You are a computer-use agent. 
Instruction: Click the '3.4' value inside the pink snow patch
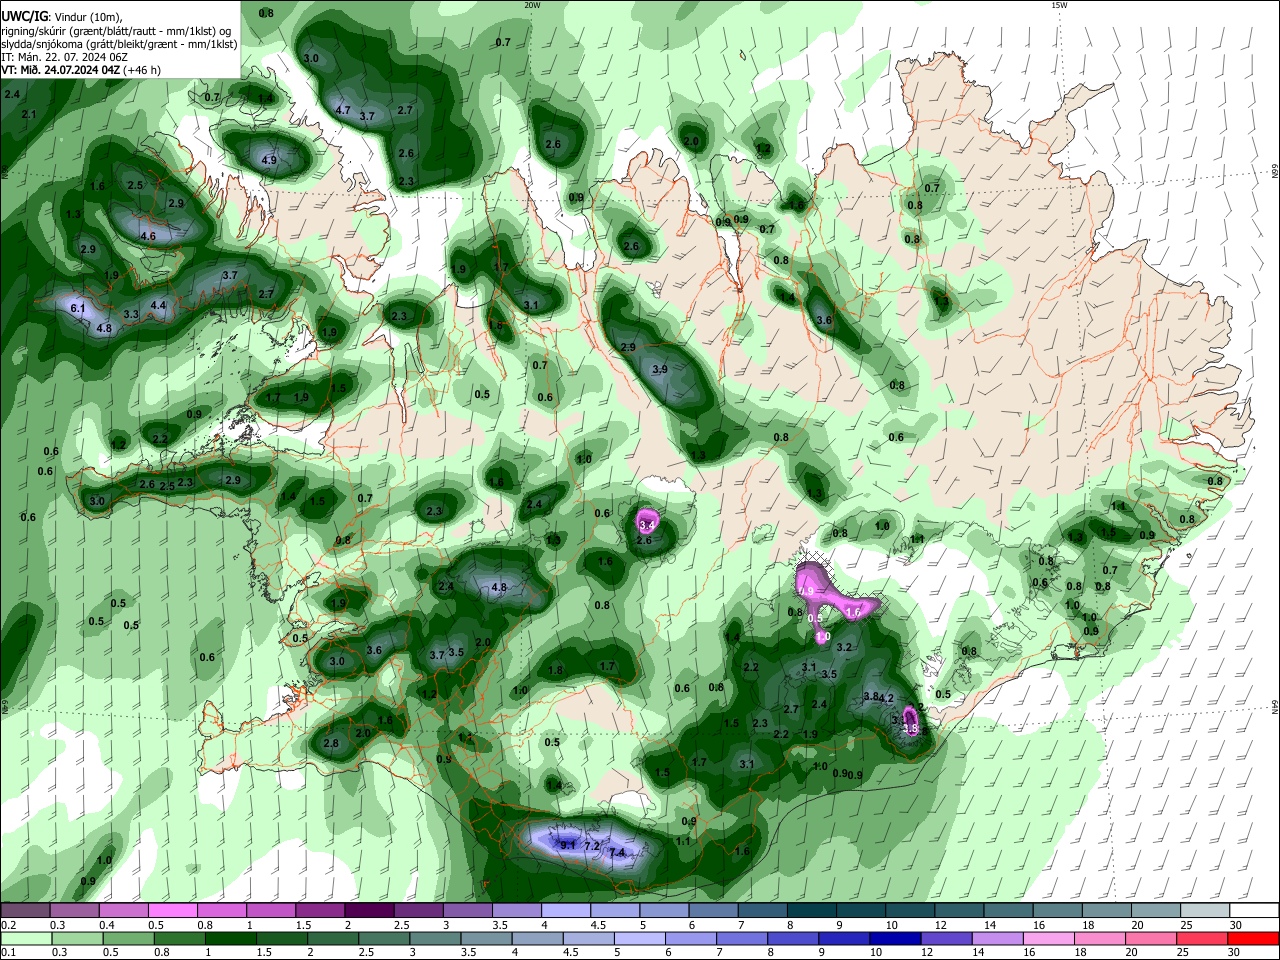(647, 525)
